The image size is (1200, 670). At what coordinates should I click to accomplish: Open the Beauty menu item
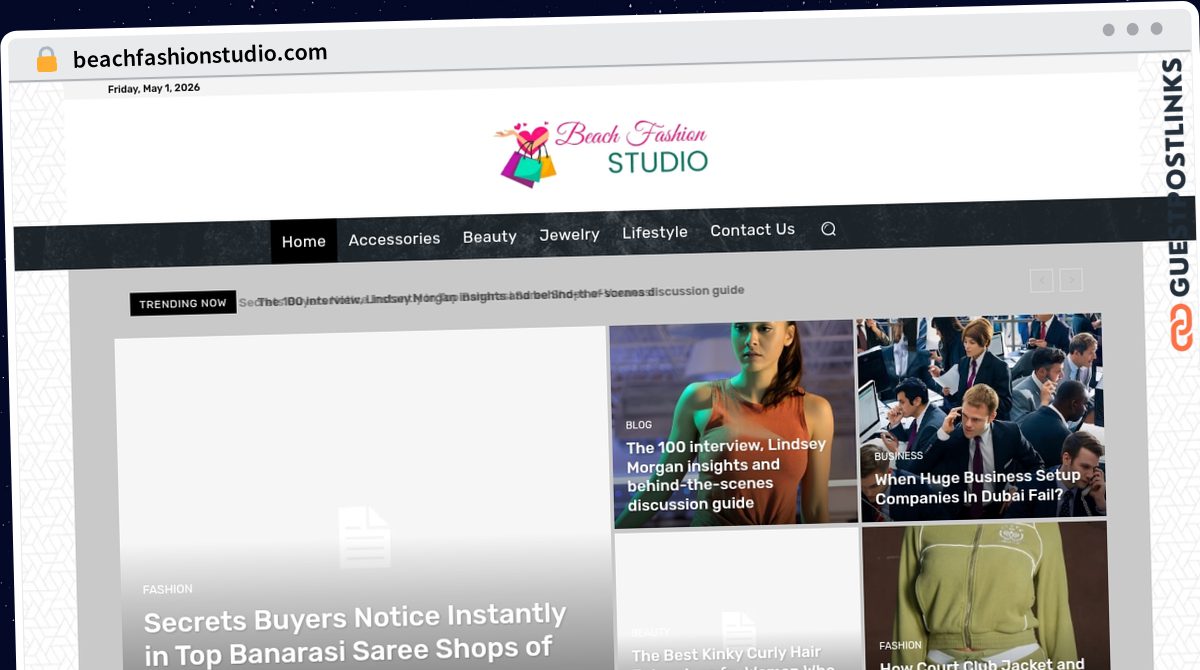(489, 237)
